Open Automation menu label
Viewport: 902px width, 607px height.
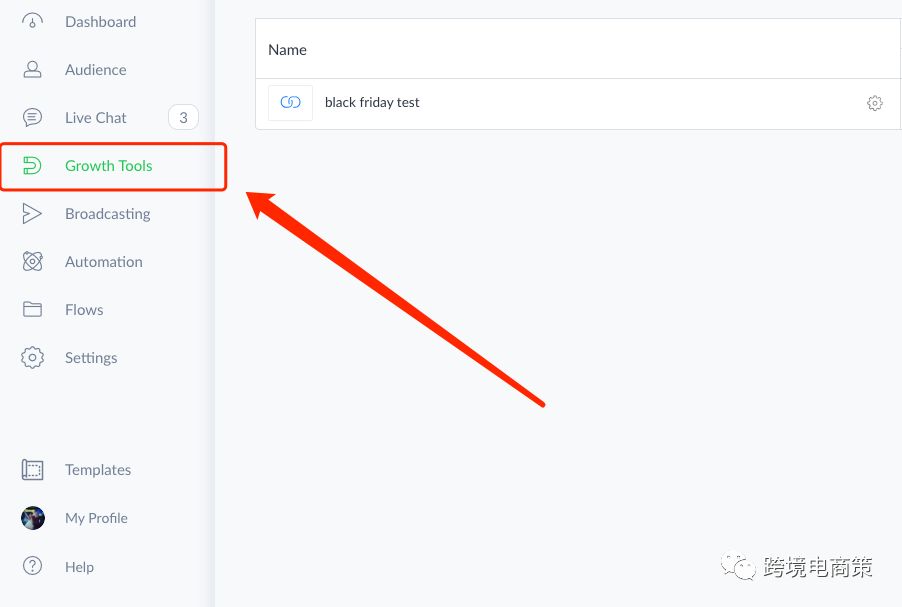point(104,262)
